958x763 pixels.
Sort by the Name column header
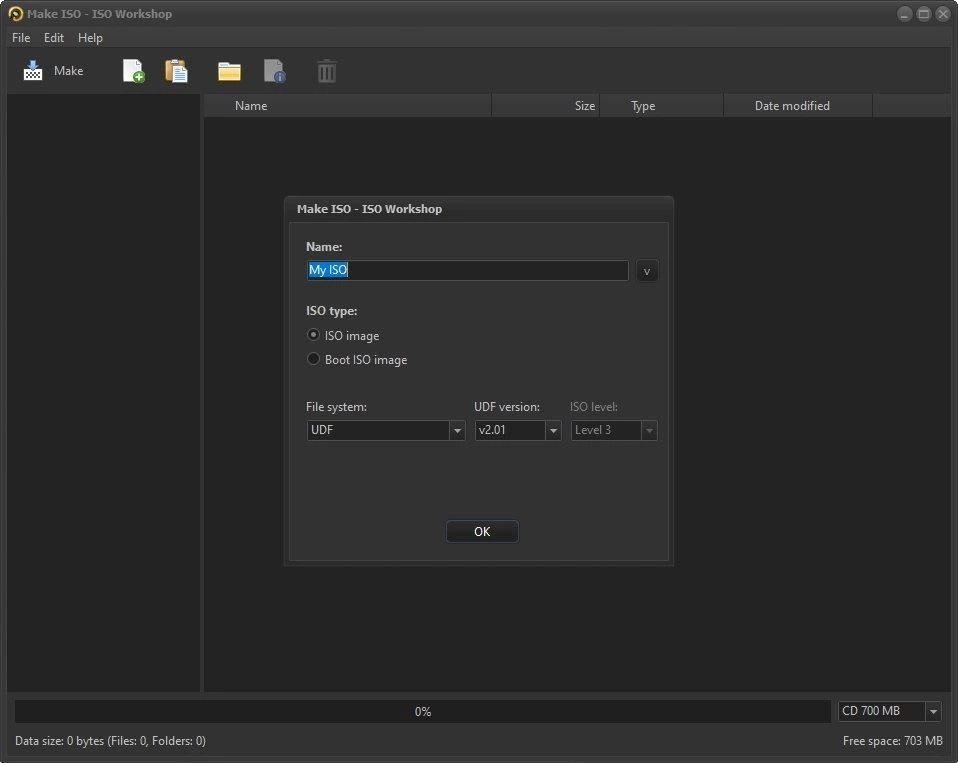347,106
